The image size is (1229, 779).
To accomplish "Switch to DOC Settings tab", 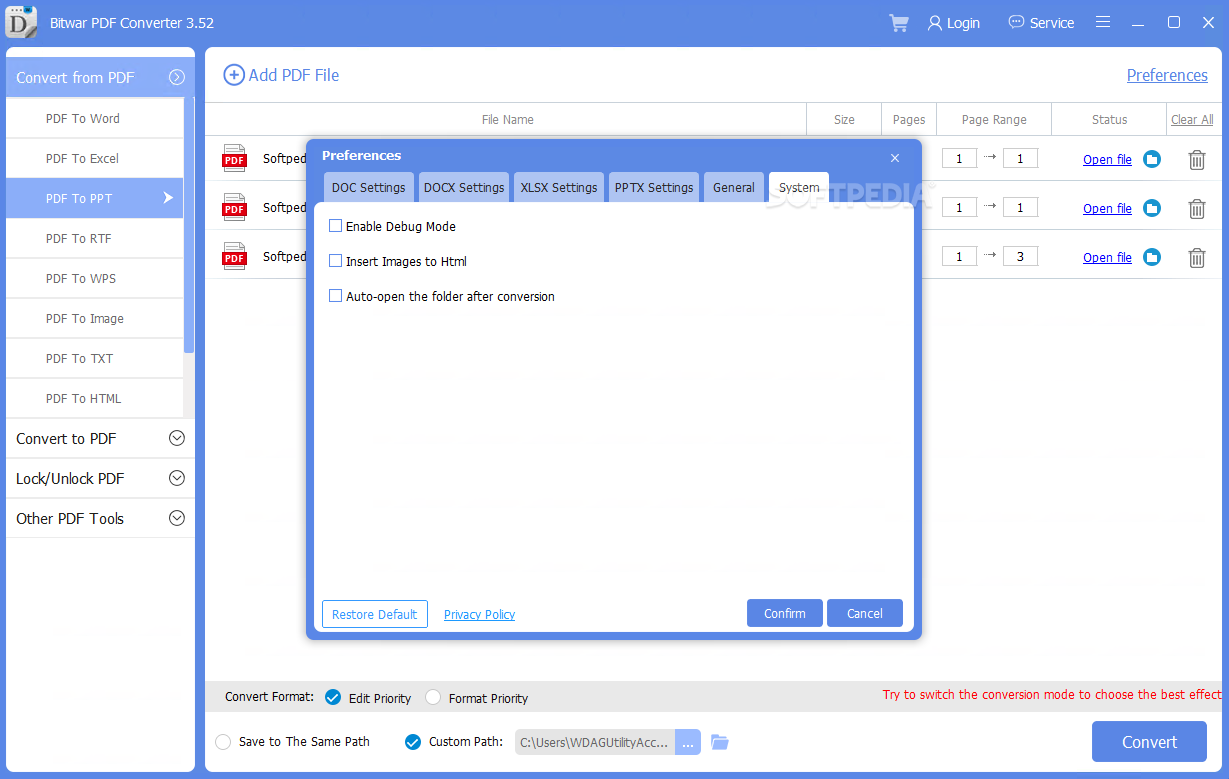I will 369,187.
